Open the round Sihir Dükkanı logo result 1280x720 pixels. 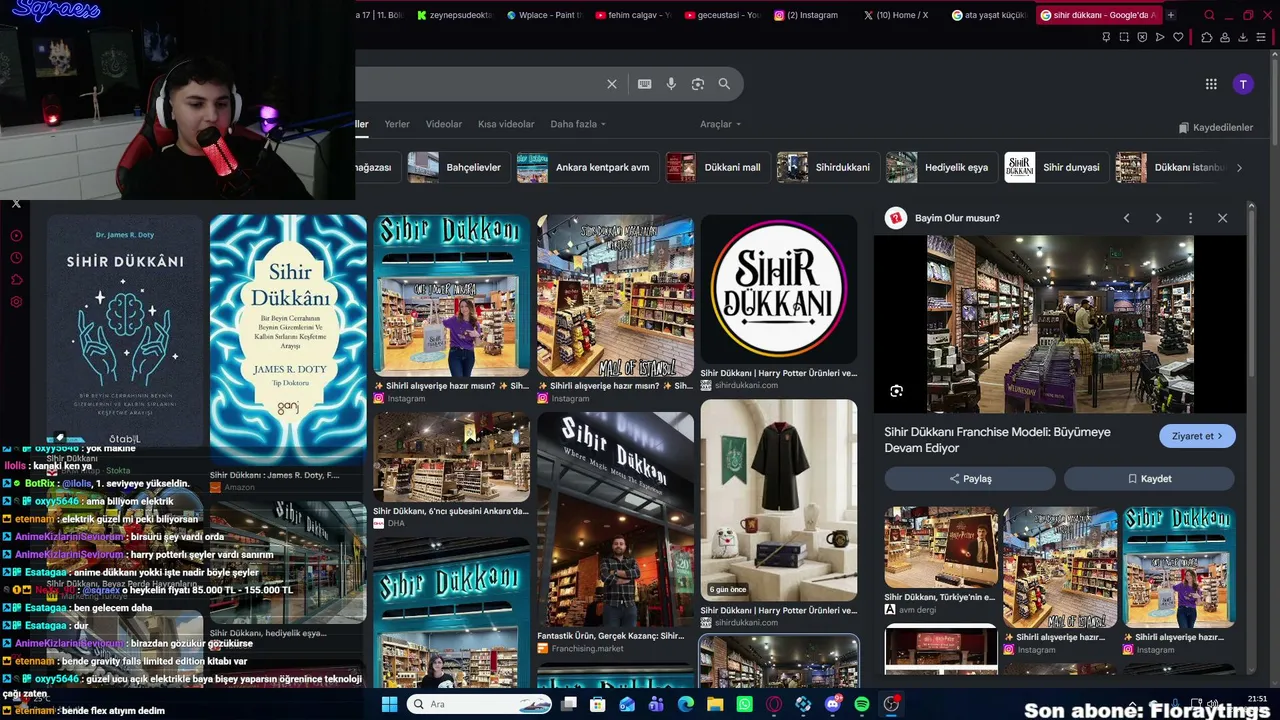pos(779,289)
